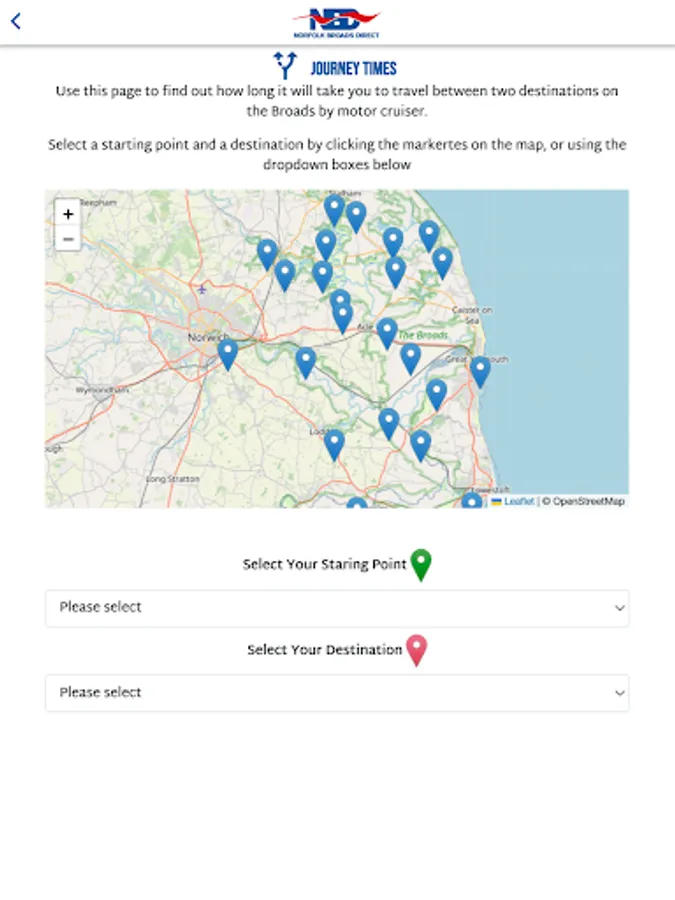This screenshot has width=675, height=900.
Task: Click the green starting point pin icon
Action: coord(421,565)
